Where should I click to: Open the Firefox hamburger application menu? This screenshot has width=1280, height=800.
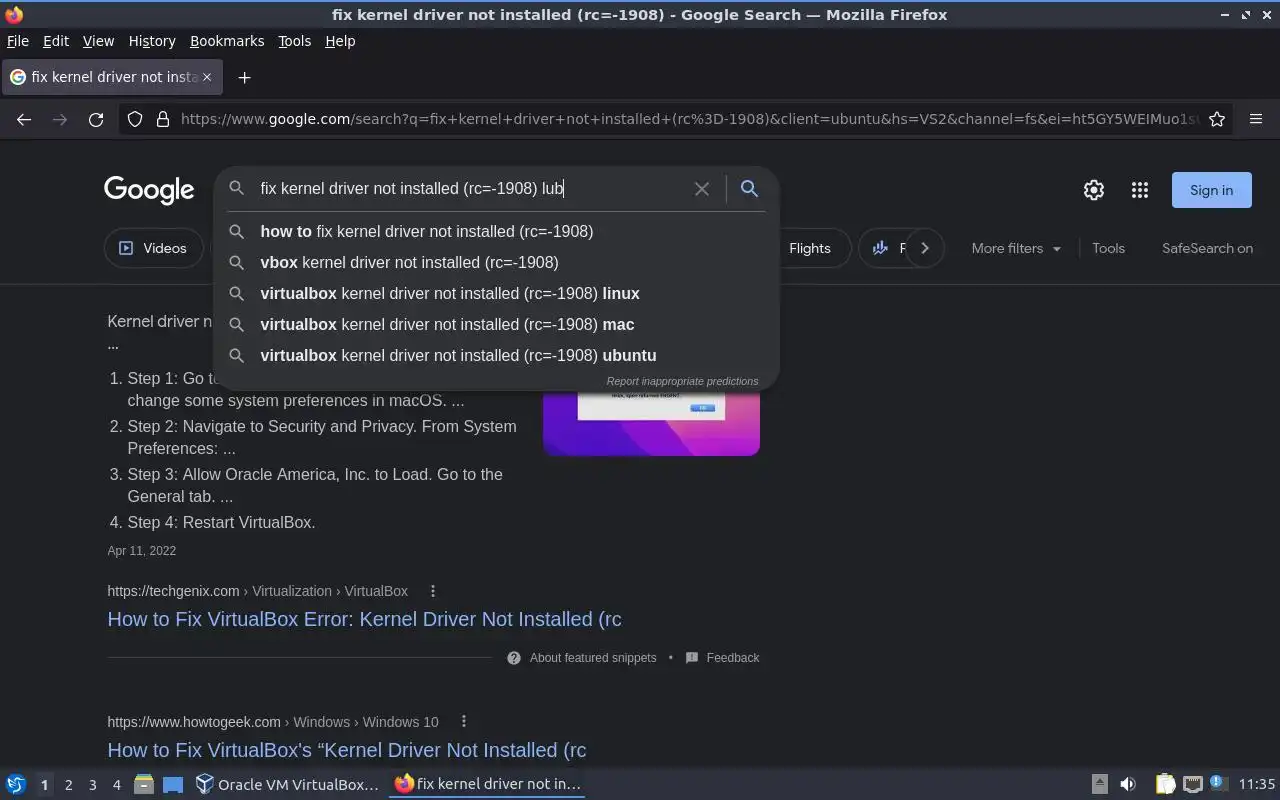point(1256,119)
